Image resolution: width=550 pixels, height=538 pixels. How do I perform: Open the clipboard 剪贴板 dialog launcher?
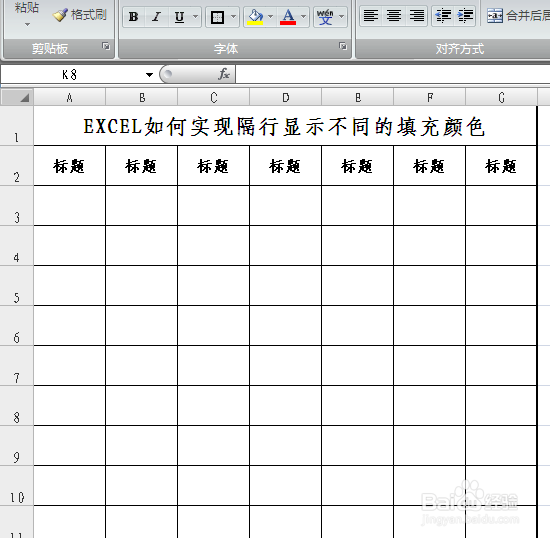pyautogui.click(x=106, y=46)
